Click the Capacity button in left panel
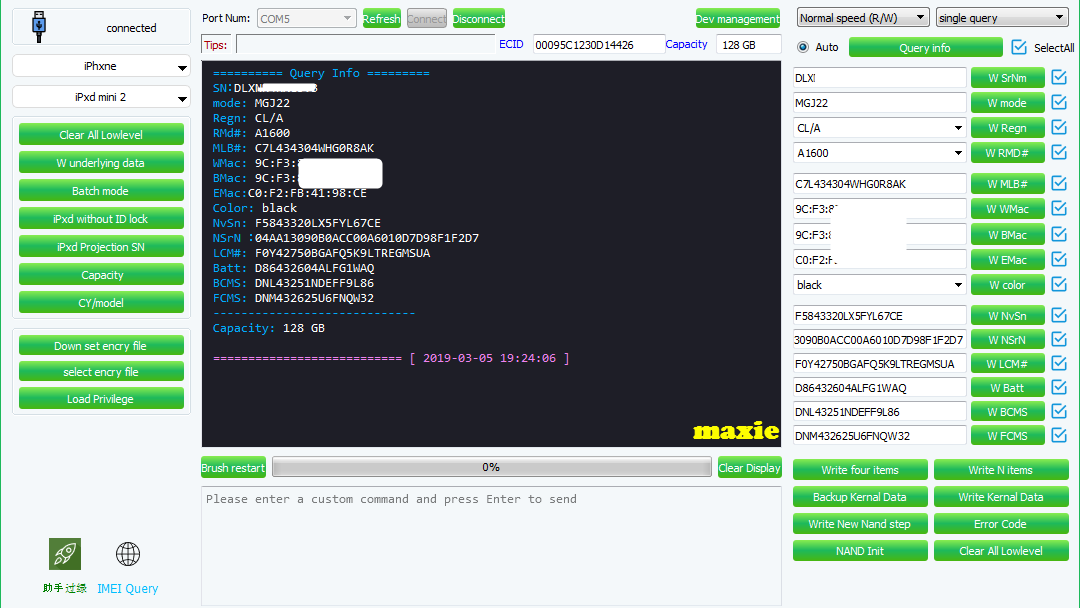This screenshot has width=1080, height=608. point(101,275)
